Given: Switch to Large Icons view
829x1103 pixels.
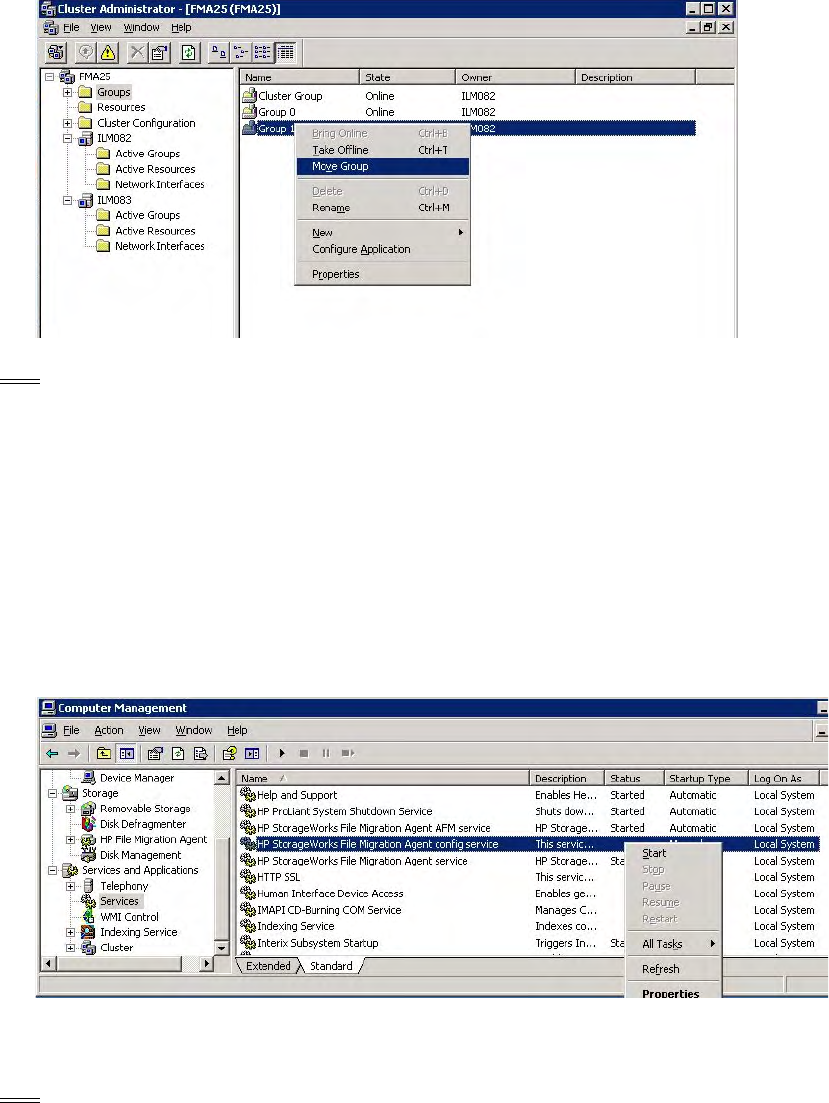Looking at the screenshot, I should point(220,53).
